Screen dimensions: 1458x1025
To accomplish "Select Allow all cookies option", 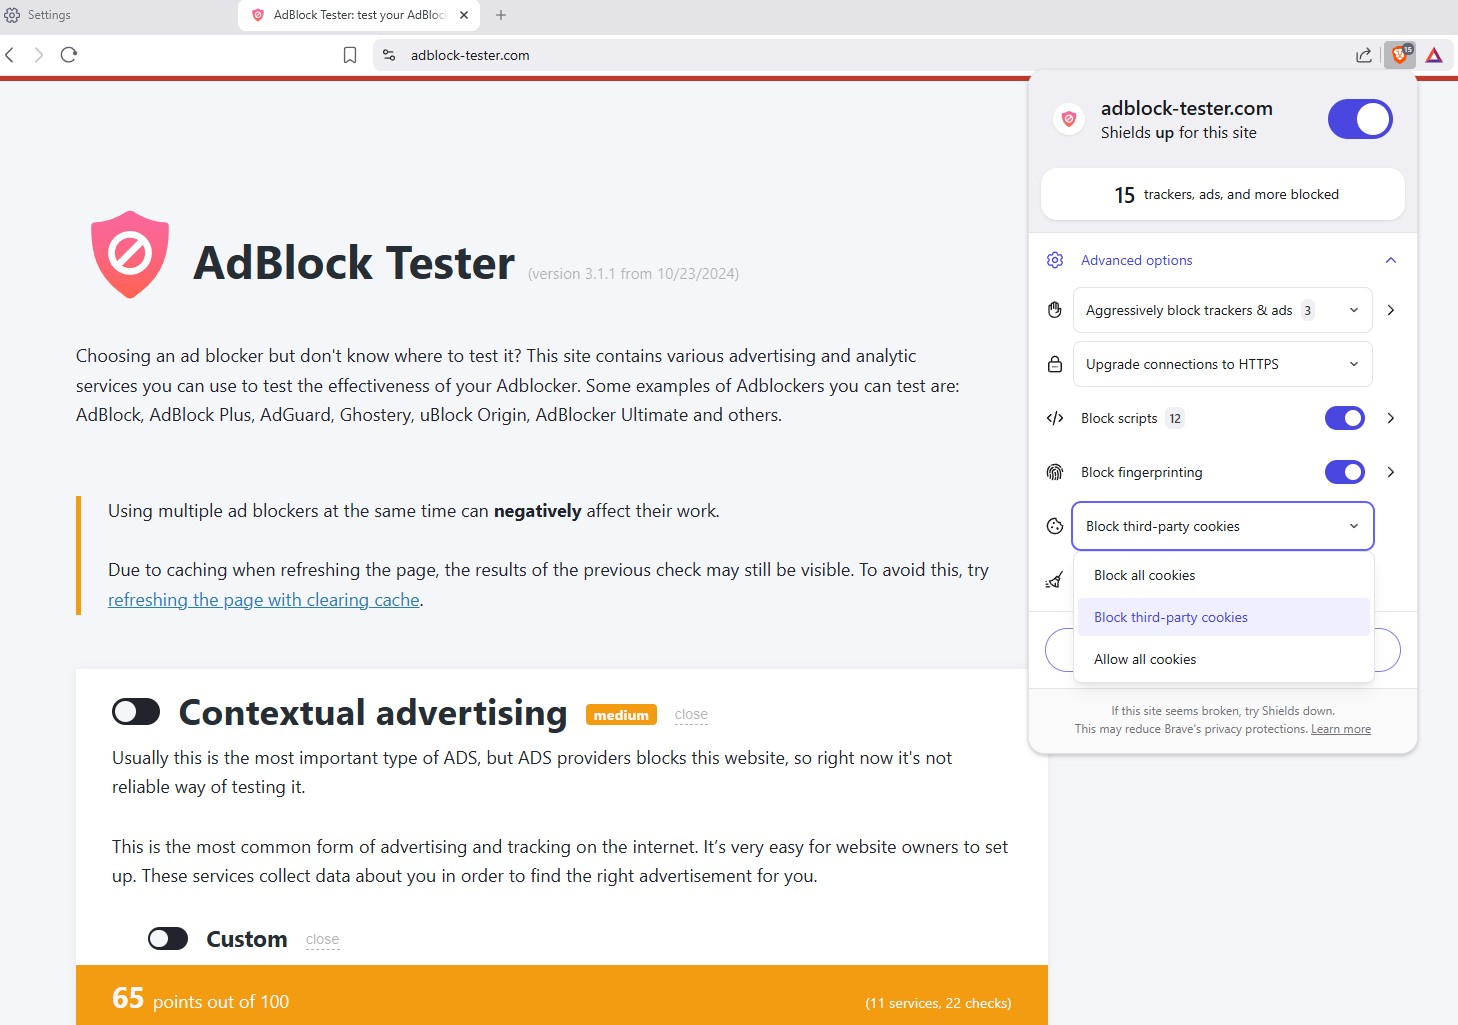I will point(1223,659).
